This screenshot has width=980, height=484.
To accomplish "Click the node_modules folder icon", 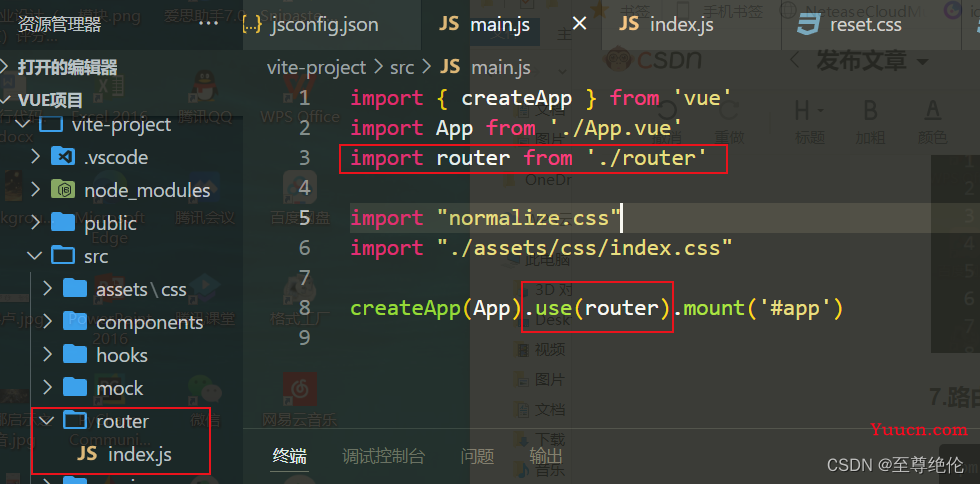I will point(62,189).
